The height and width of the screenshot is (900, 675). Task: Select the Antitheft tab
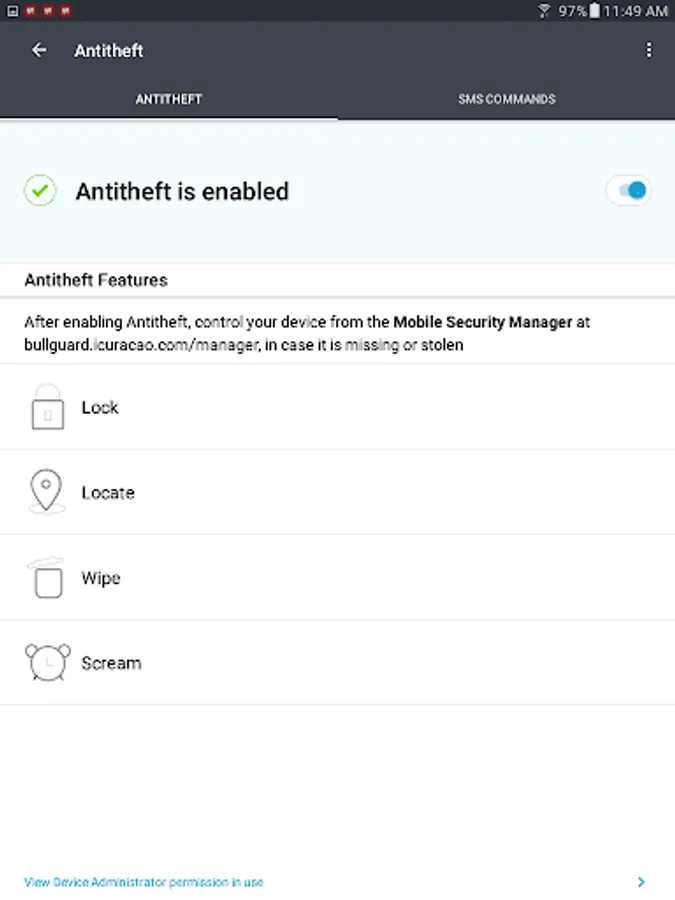pyautogui.click(x=169, y=99)
